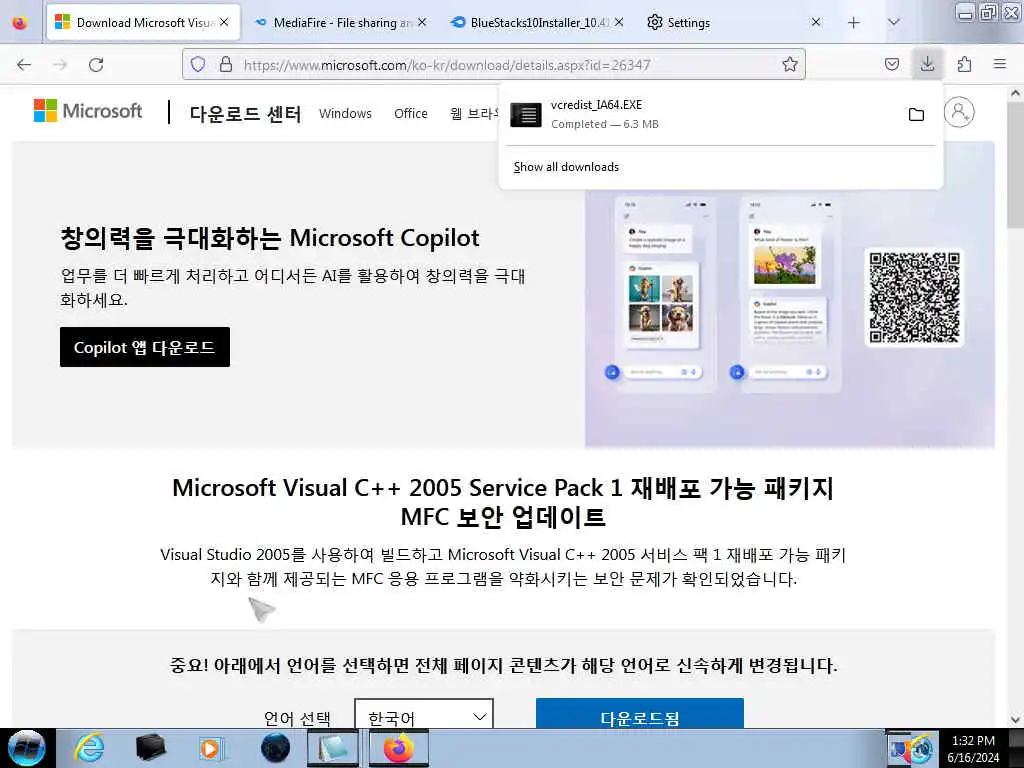Open the 한국어 language dropdown

click(424, 714)
